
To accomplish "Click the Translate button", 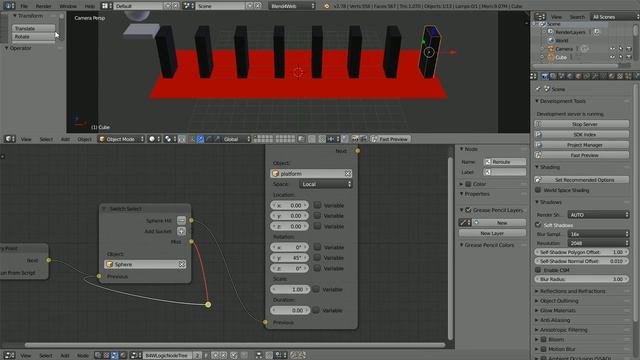I will click(33, 28).
